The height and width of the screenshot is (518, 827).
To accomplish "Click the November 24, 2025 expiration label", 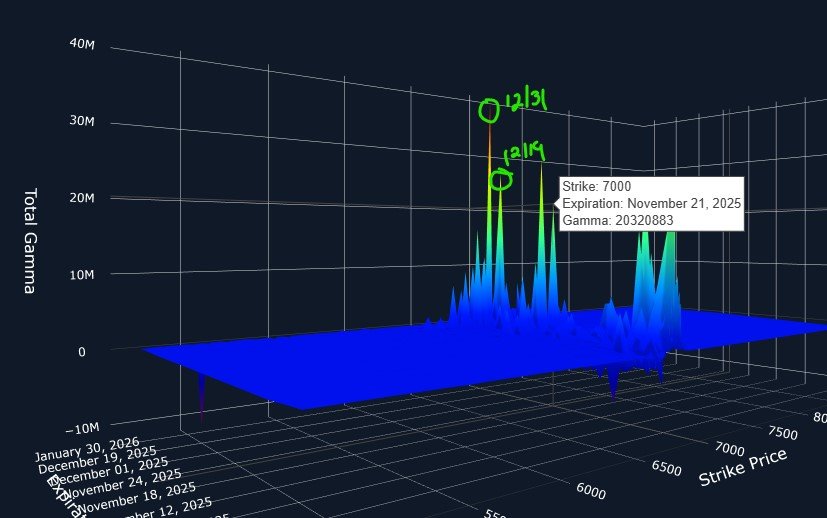I will pyautogui.click(x=123, y=484).
